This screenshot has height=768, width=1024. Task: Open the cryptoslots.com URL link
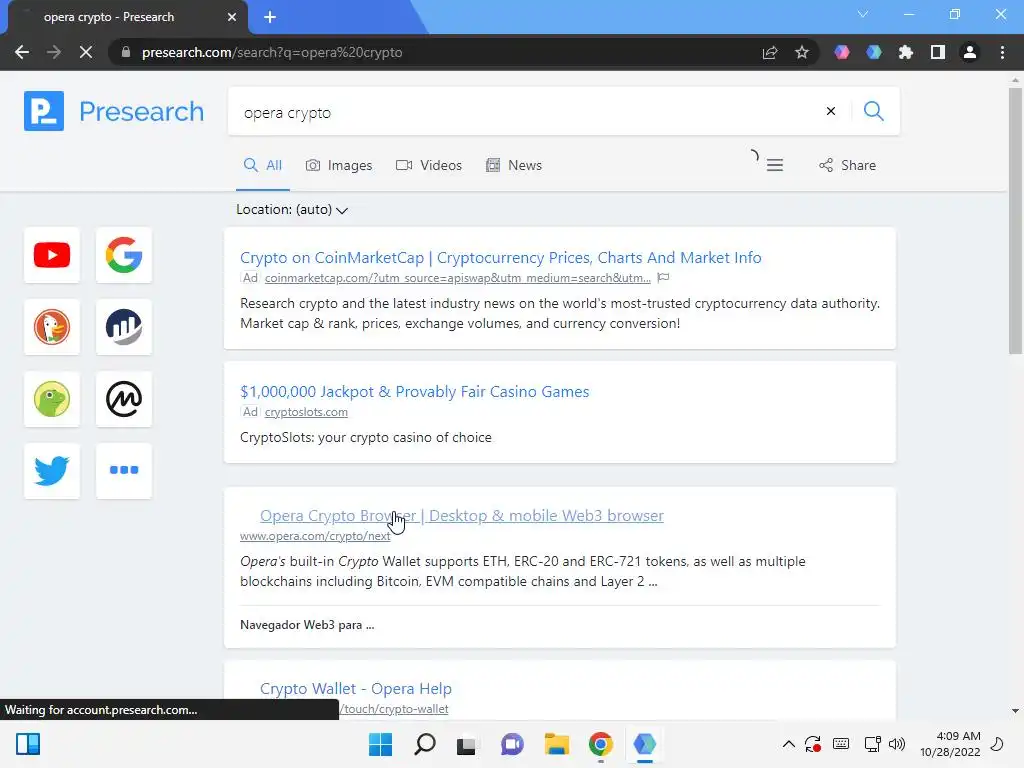pyautogui.click(x=306, y=412)
